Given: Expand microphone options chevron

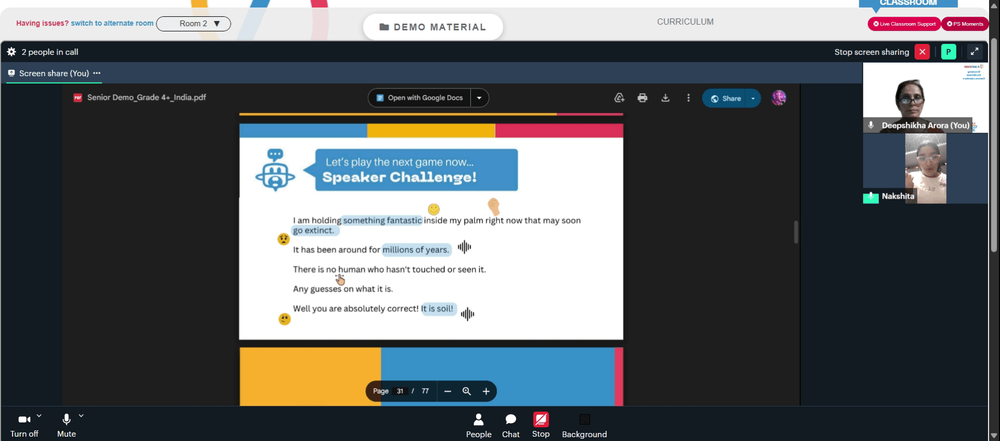Looking at the screenshot, I should tap(81, 415).
